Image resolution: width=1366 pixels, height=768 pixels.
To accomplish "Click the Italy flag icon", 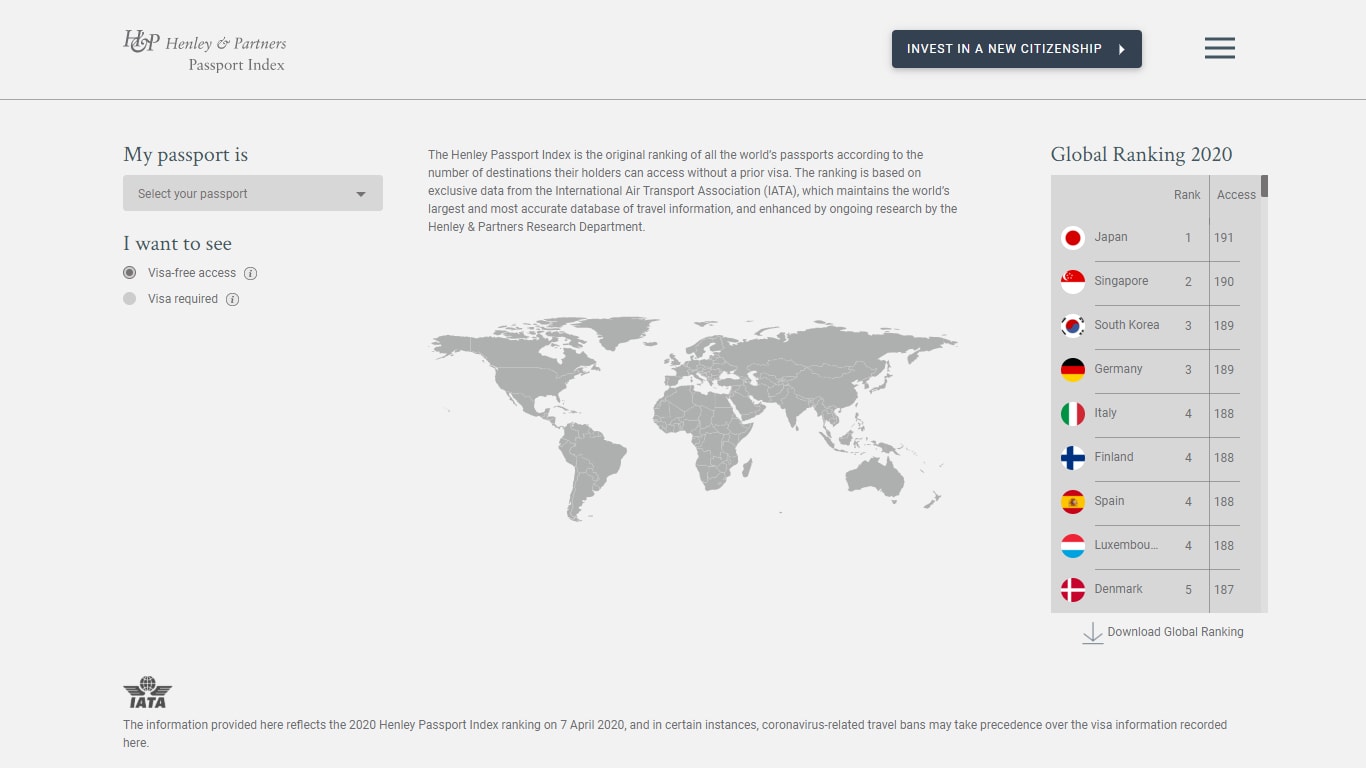I will [1072, 414].
